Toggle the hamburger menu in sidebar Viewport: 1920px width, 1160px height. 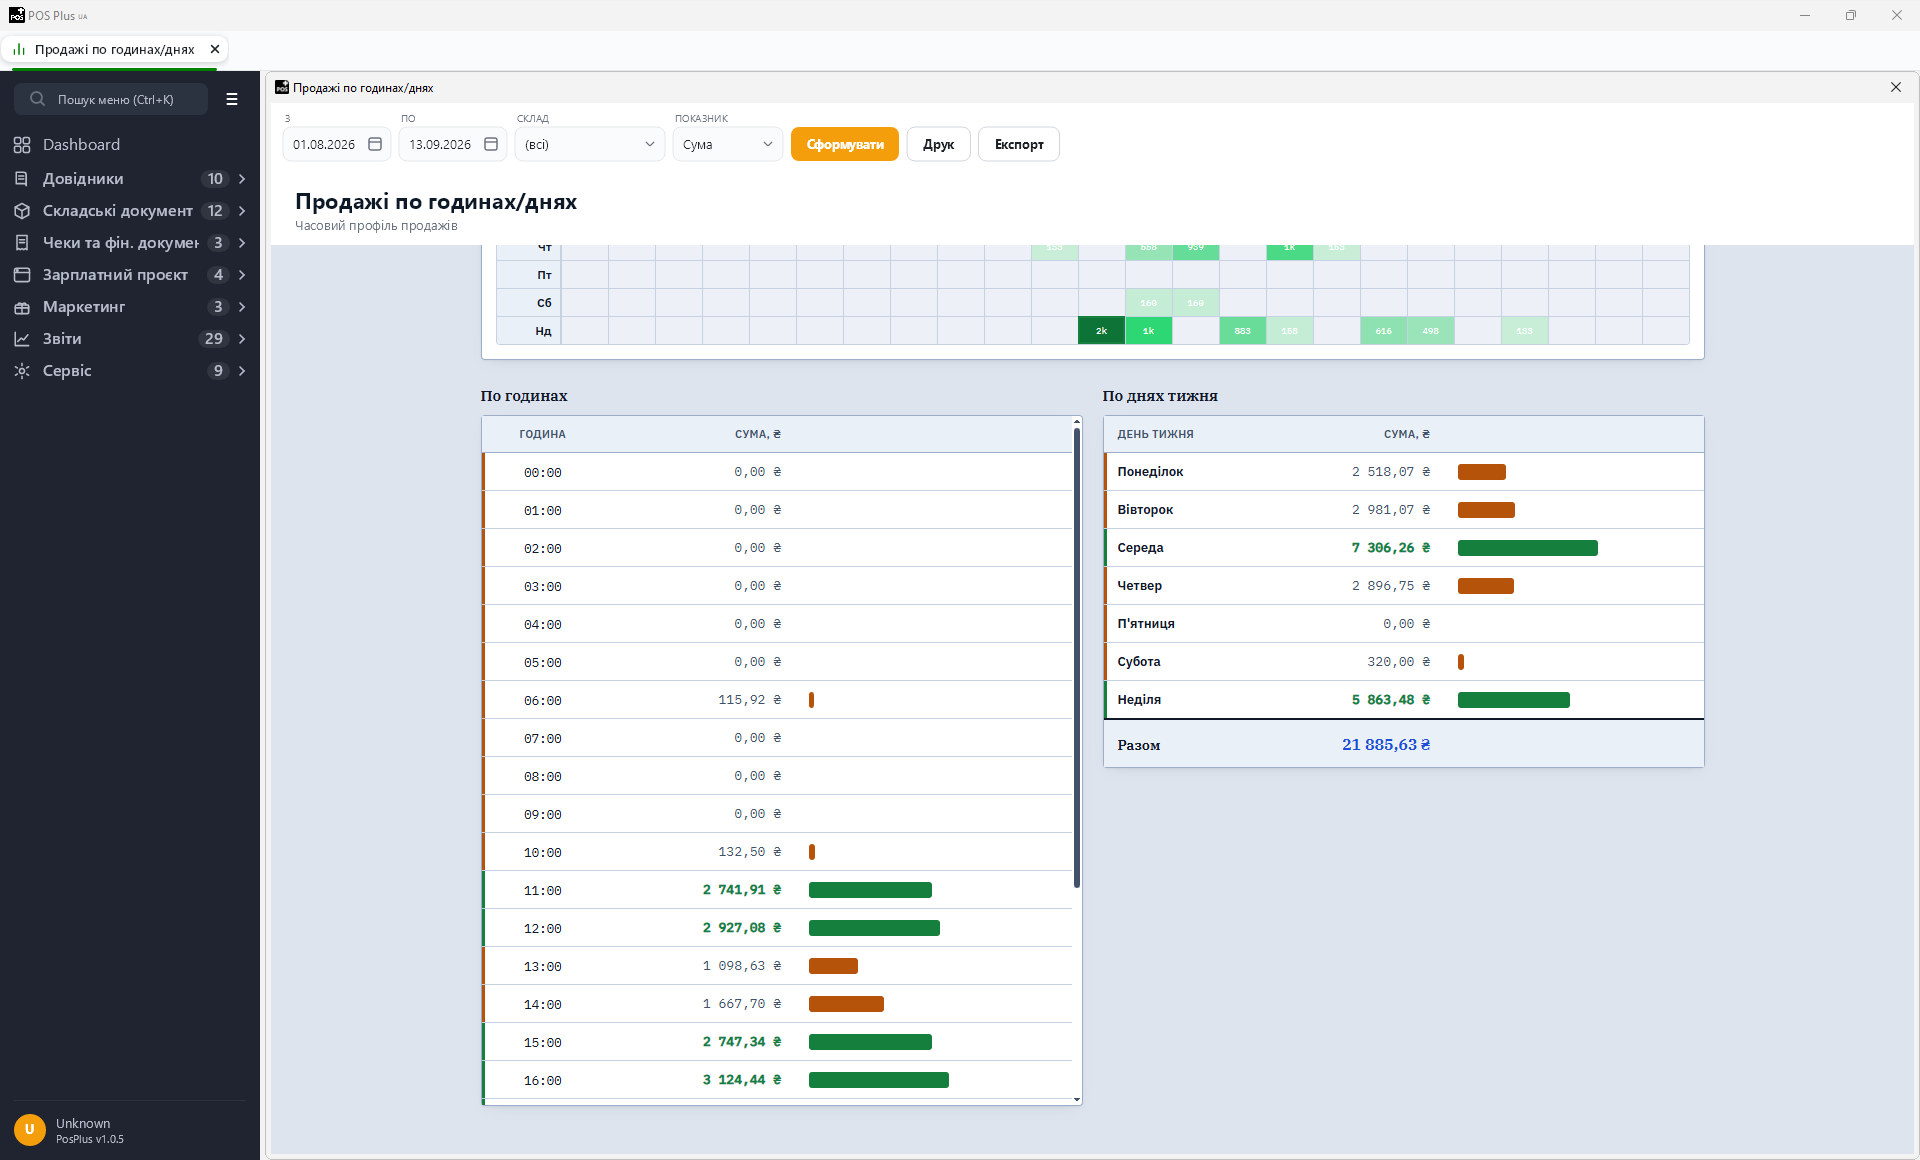[232, 99]
